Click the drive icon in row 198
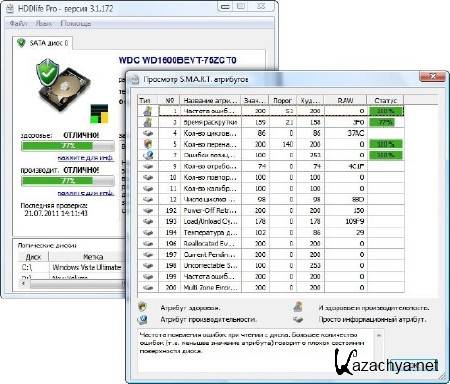 148,265
